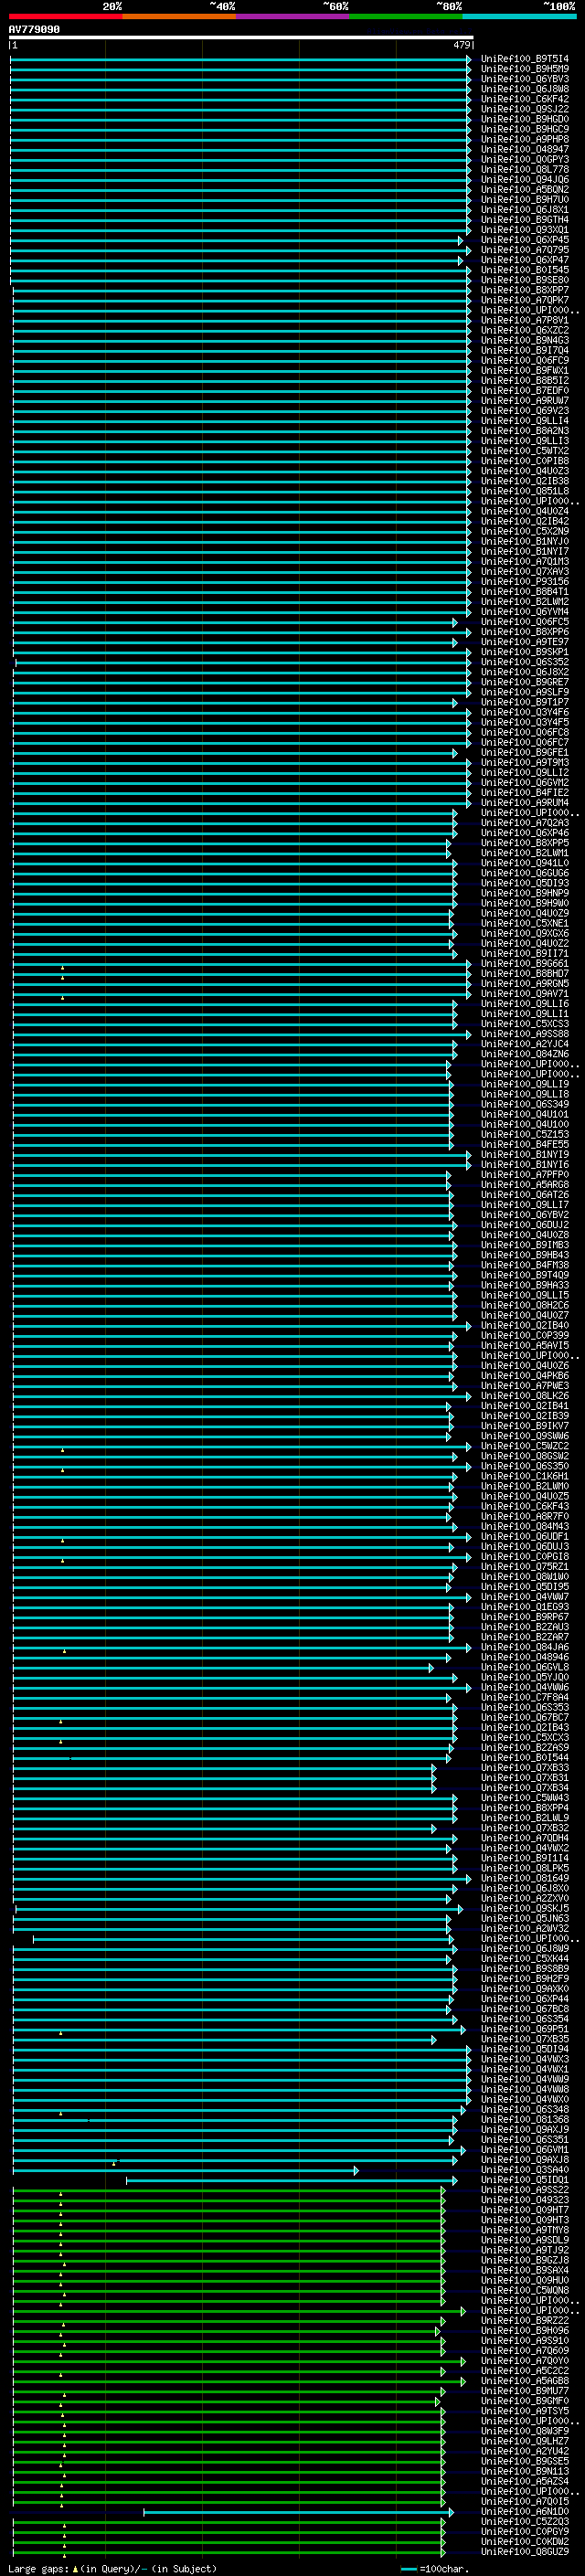Viewport: 585px width, 2576px height.
Task: Select hit UniRef100_B9H7U0
Action: [x=524, y=200]
